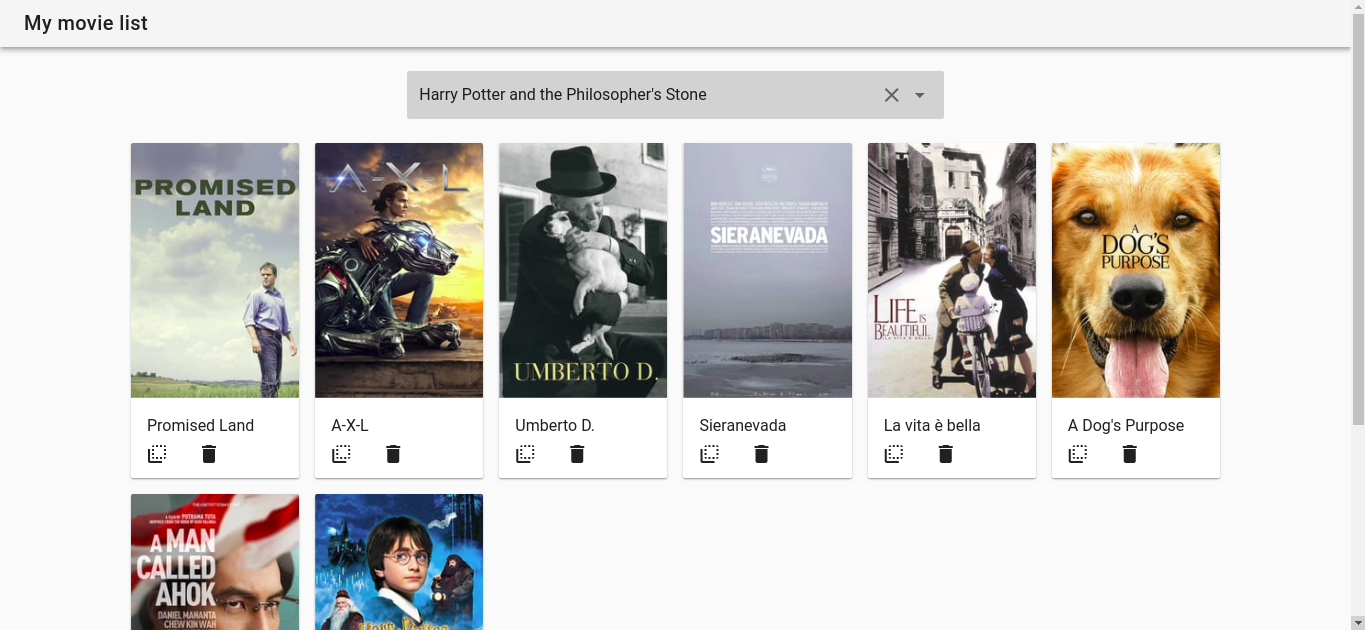Click the 'My movie list' header title
This screenshot has height=630, width=1365.
click(86, 23)
